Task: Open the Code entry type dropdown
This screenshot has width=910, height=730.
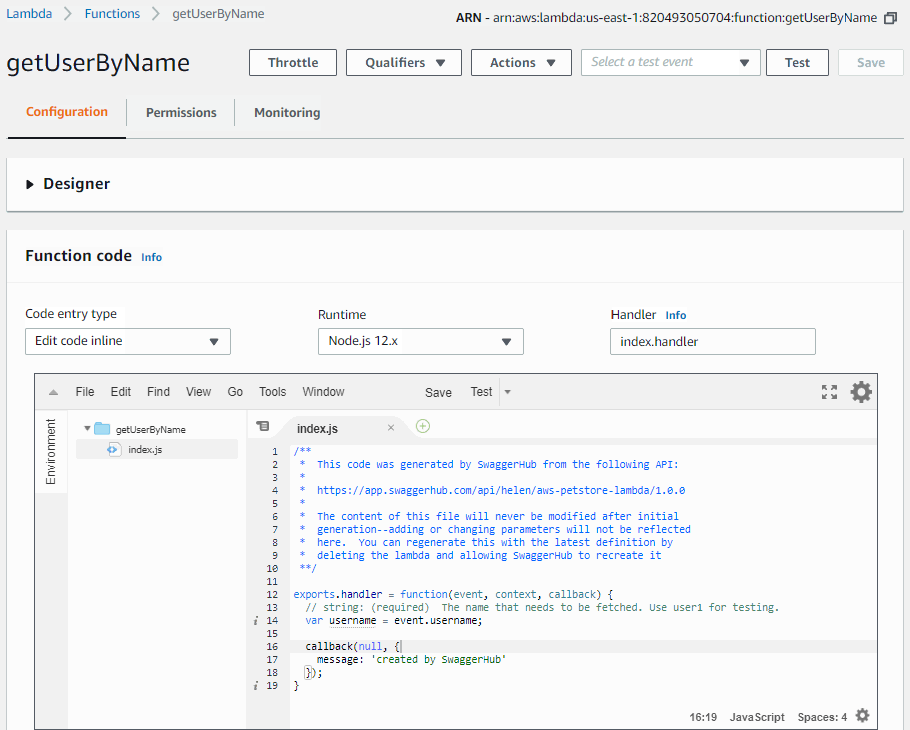Action: pos(127,341)
